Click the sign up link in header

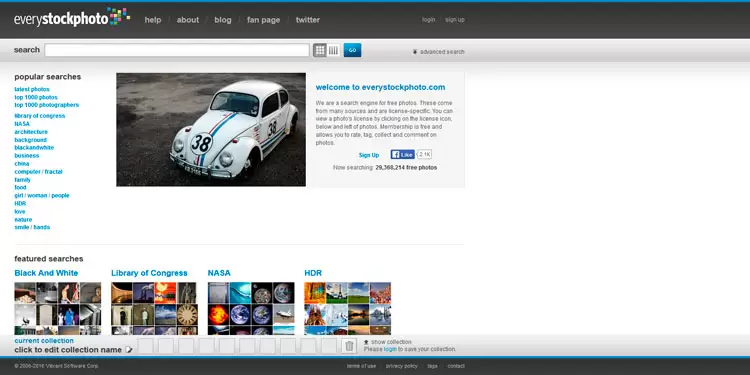pyautogui.click(x=455, y=20)
